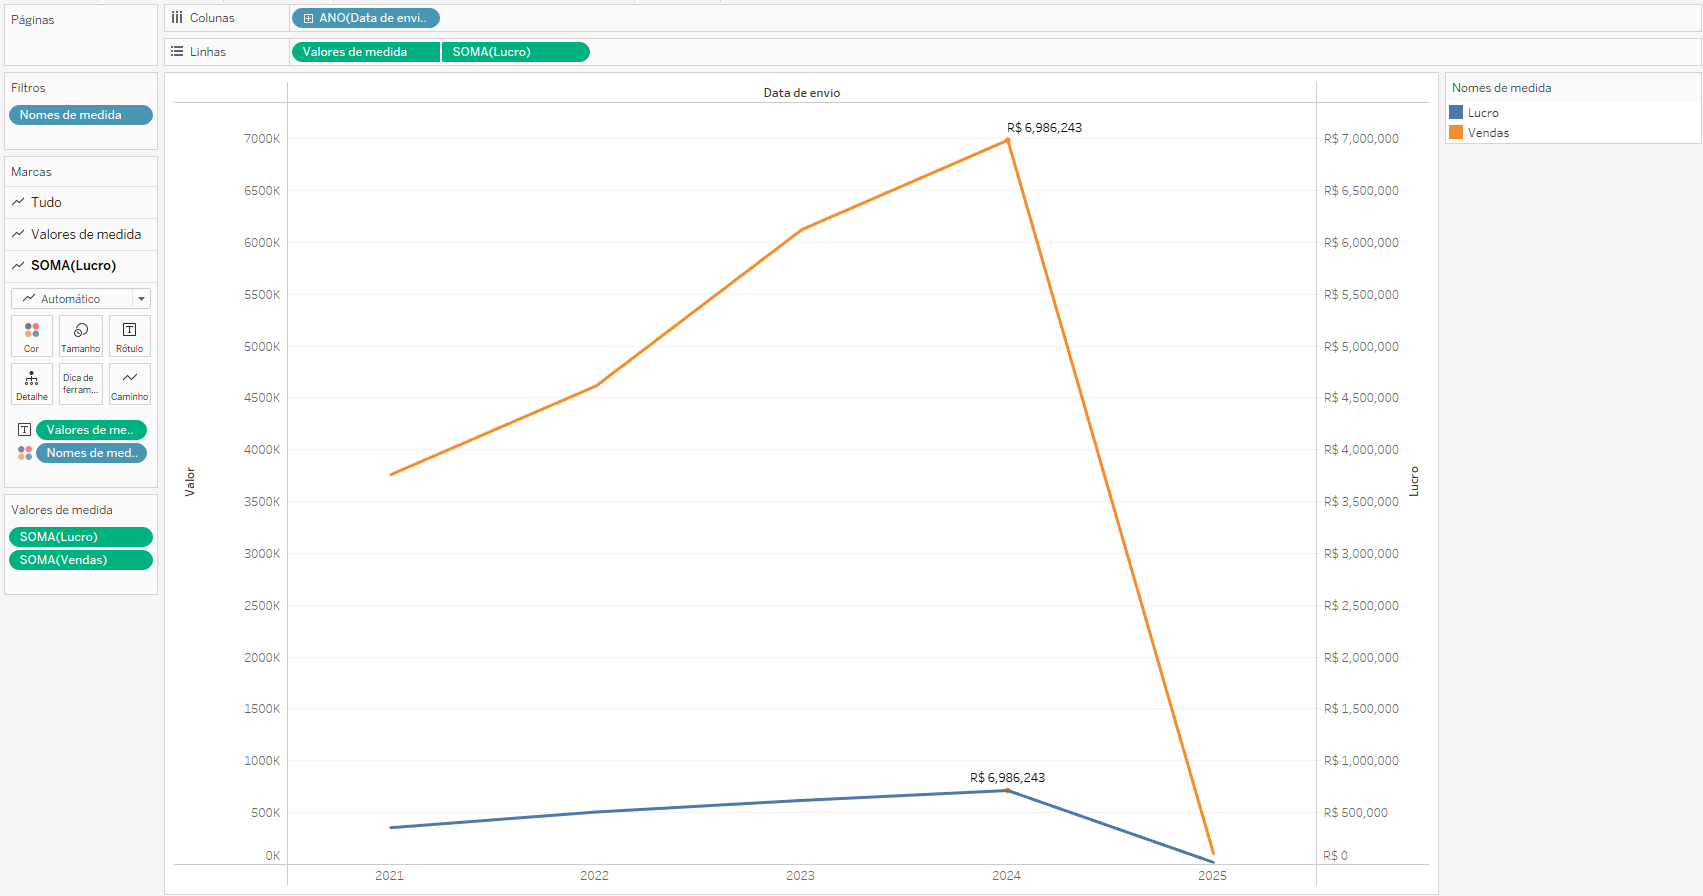This screenshot has width=1703, height=896.
Task: Click the Dica de ferramenta button
Action: click(80, 384)
